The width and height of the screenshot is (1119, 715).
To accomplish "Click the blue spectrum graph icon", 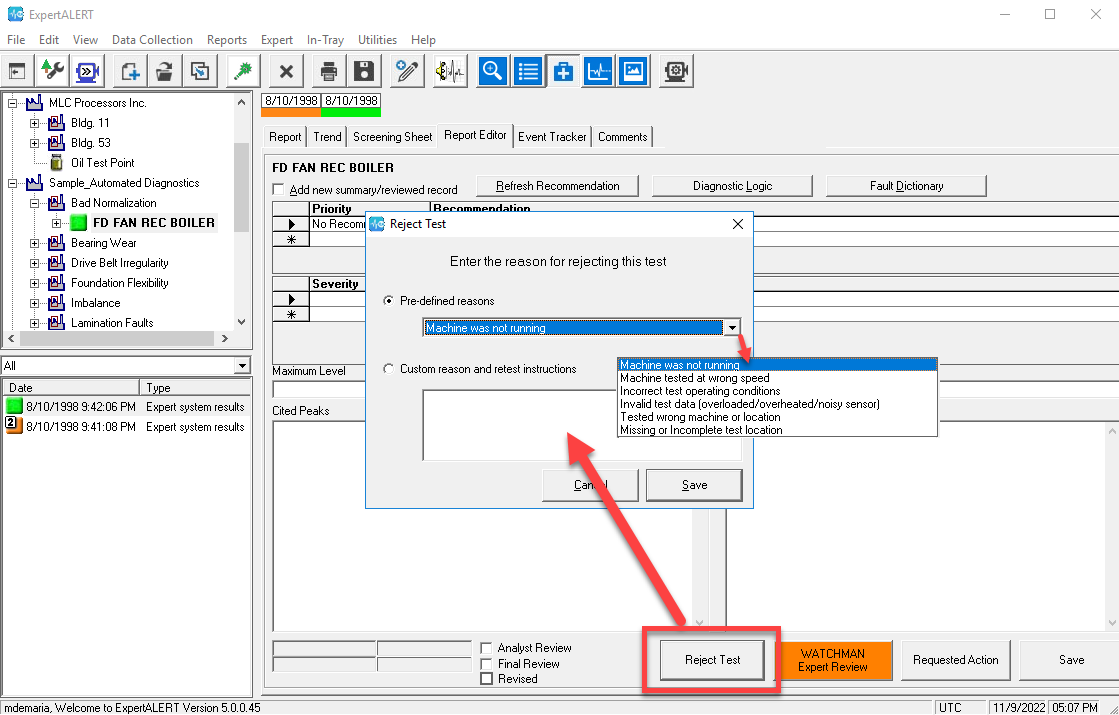I will pyautogui.click(x=598, y=71).
